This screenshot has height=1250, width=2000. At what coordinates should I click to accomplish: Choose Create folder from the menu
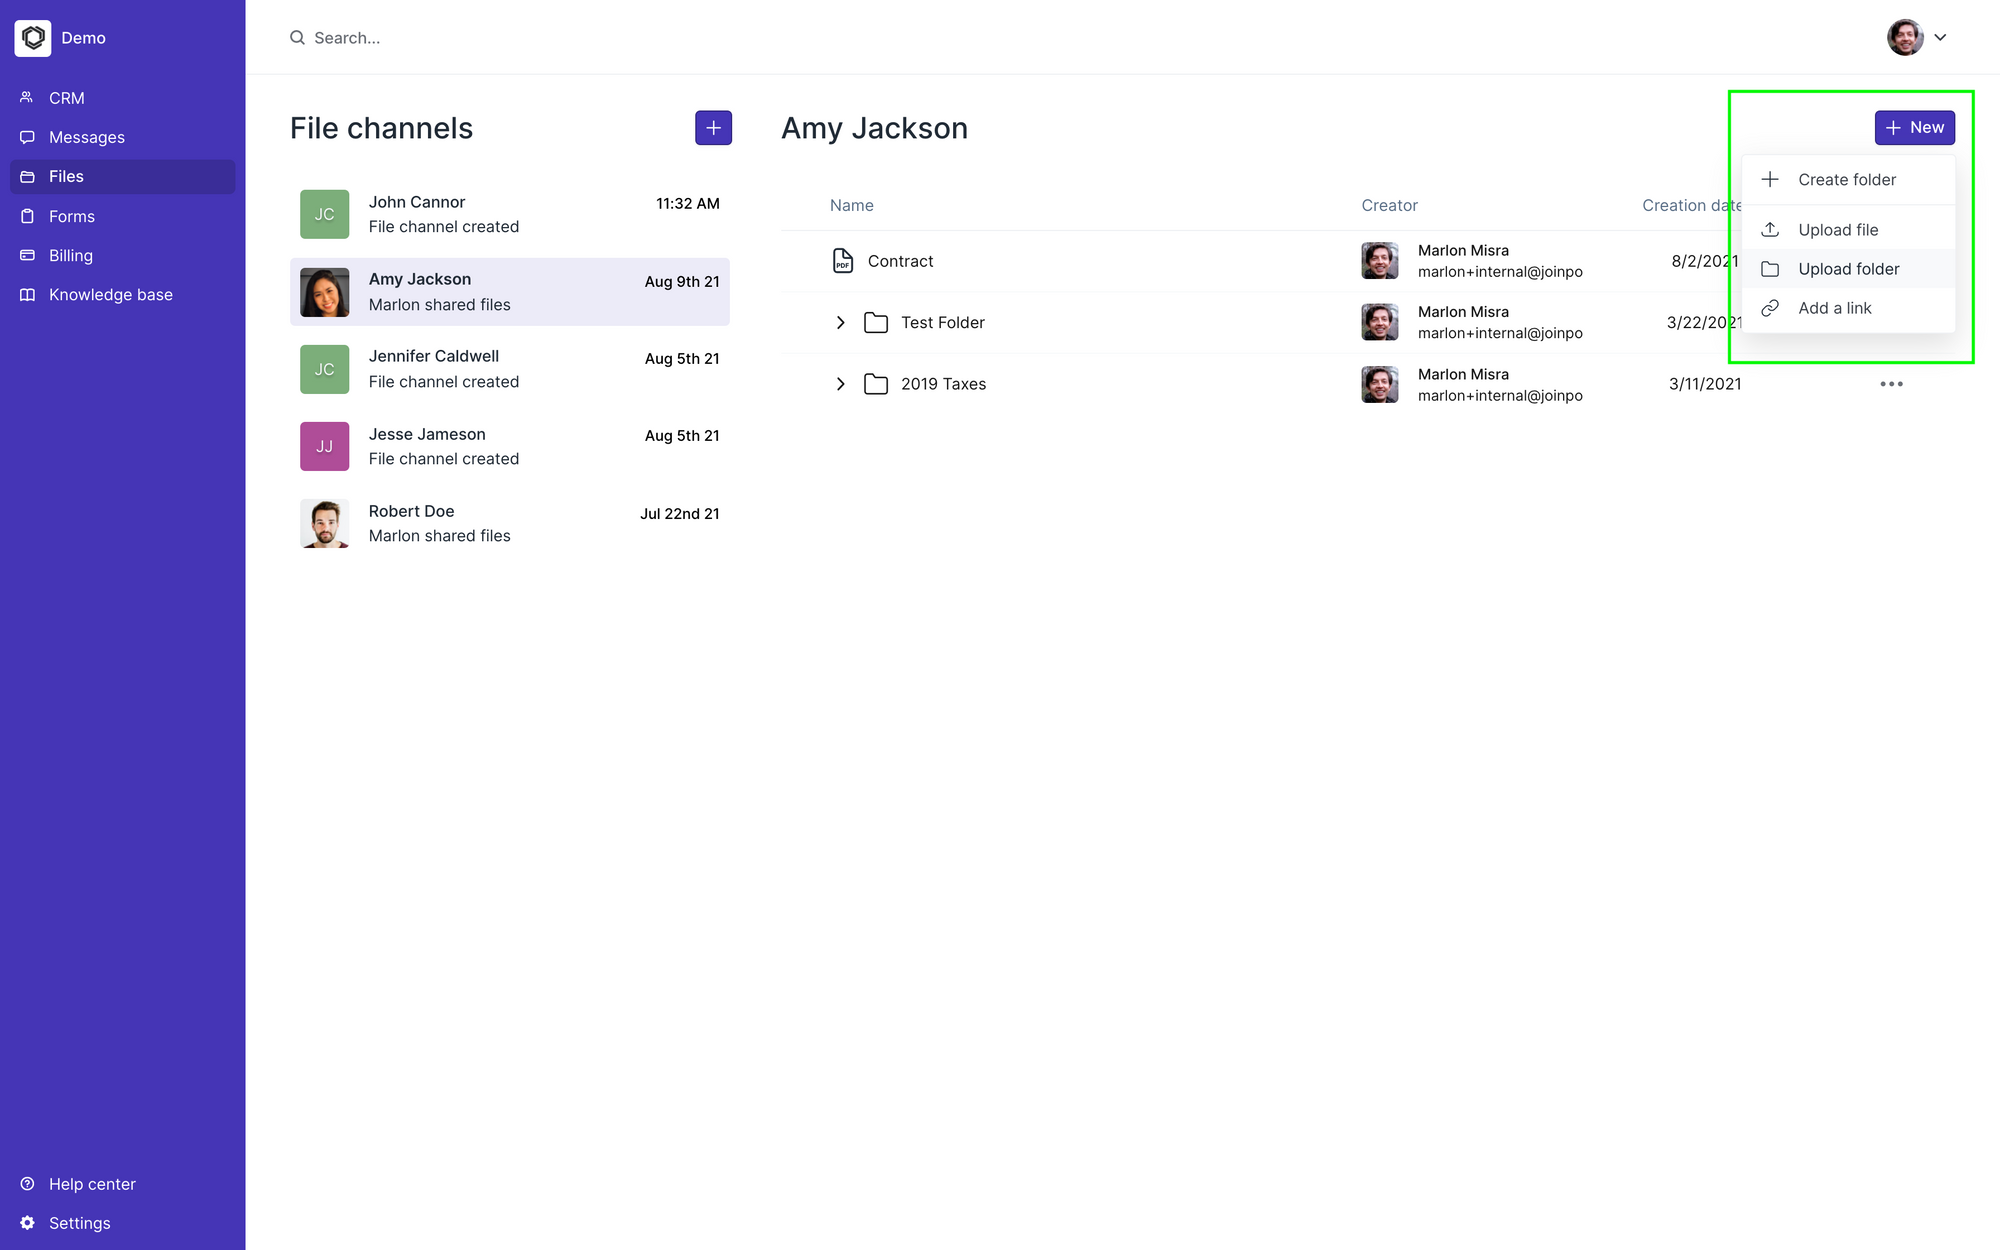point(1846,180)
